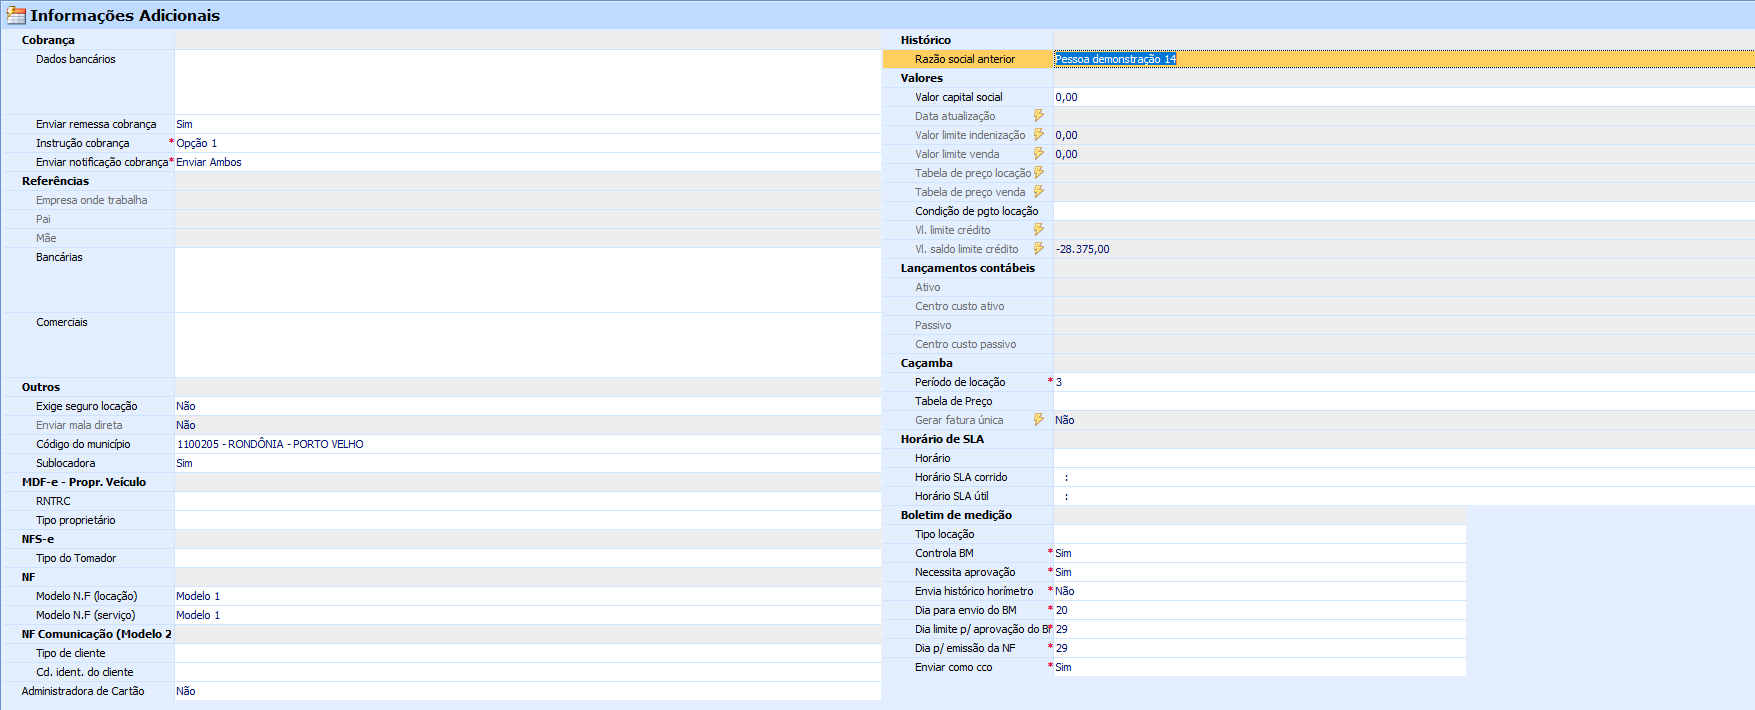
Task: Click the Tipo locação field
Action: click(1260, 534)
